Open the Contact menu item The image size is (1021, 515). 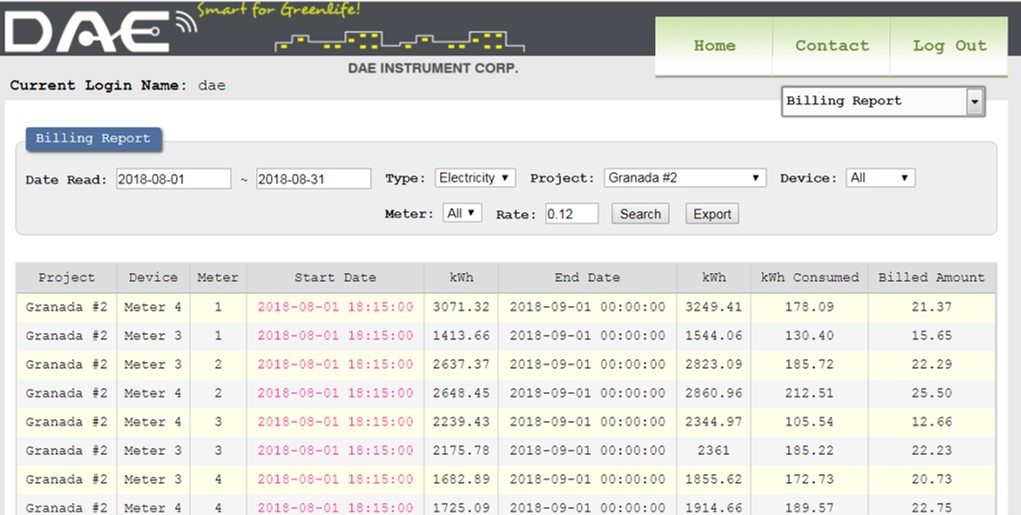point(832,46)
